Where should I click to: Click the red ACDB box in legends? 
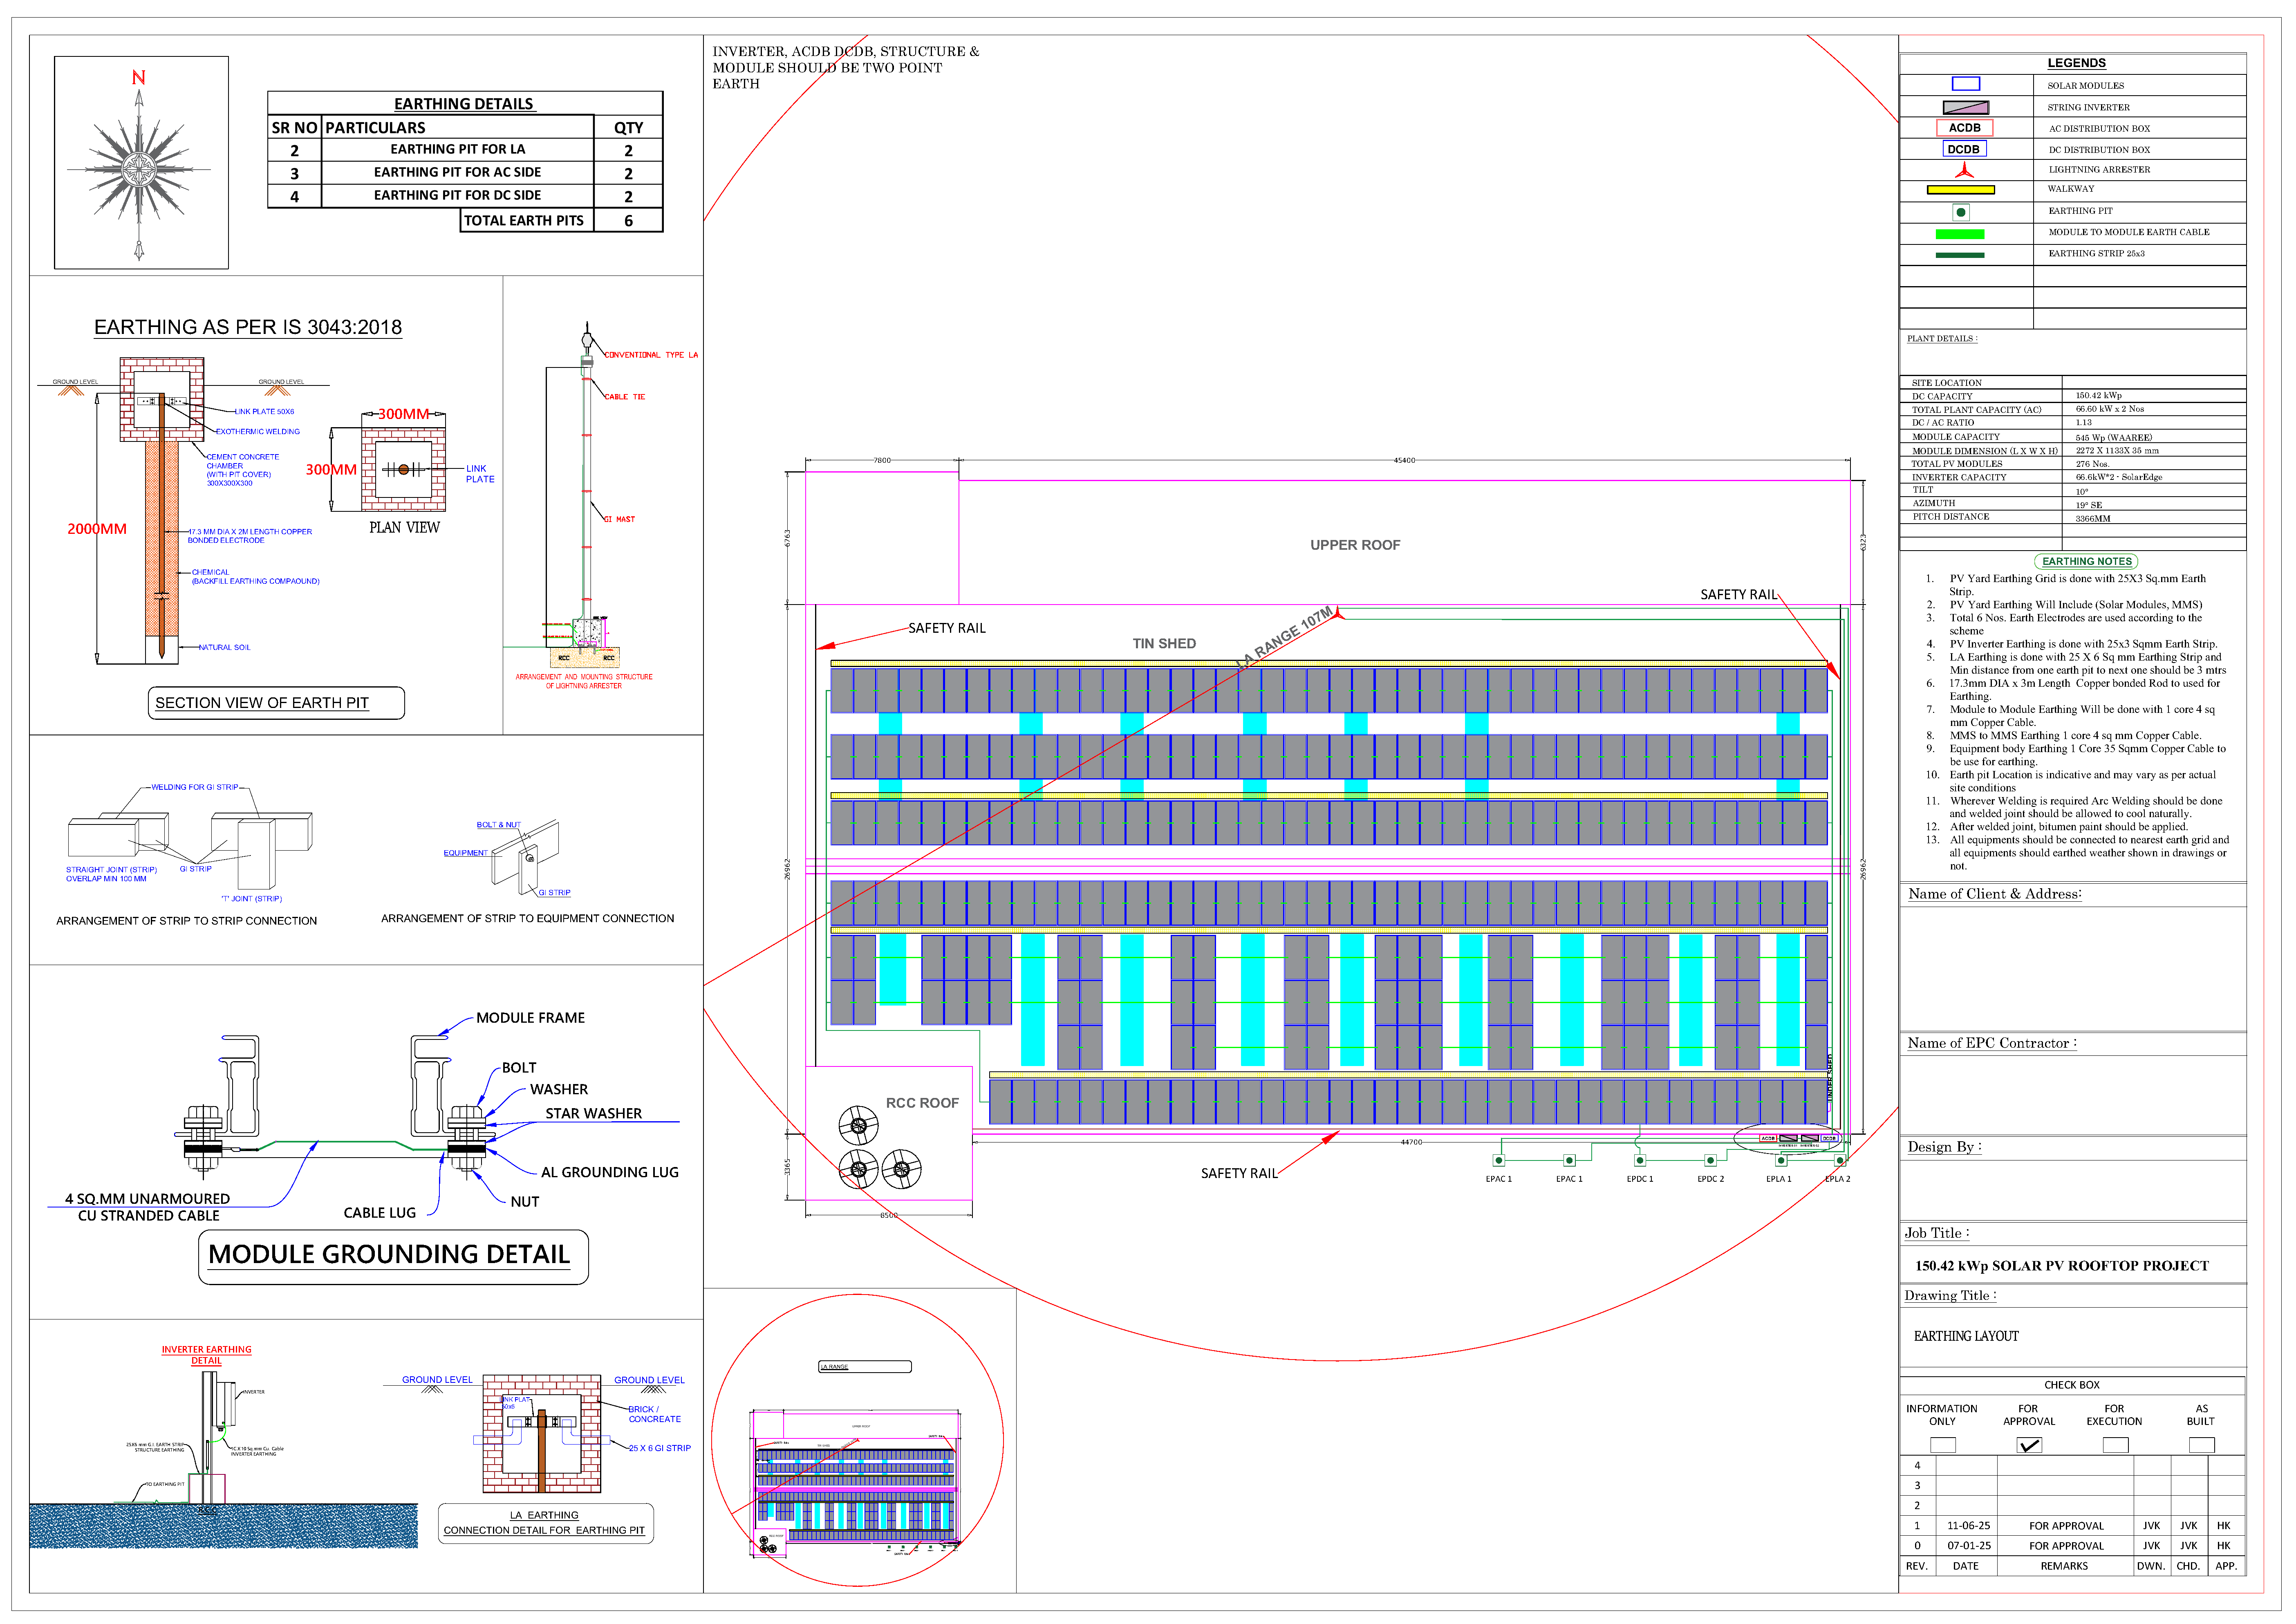pyautogui.click(x=1964, y=128)
